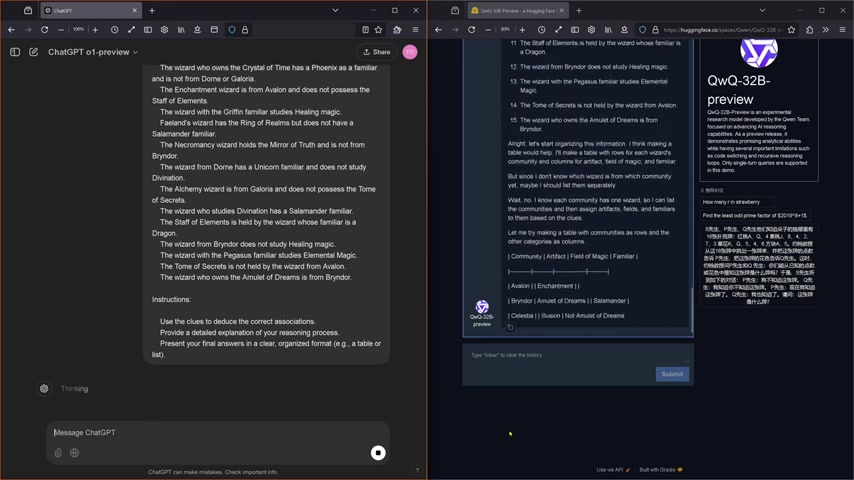Go back in the ChatGPT window
Image resolution: width=854 pixels, height=480 pixels.
[11, 30]
